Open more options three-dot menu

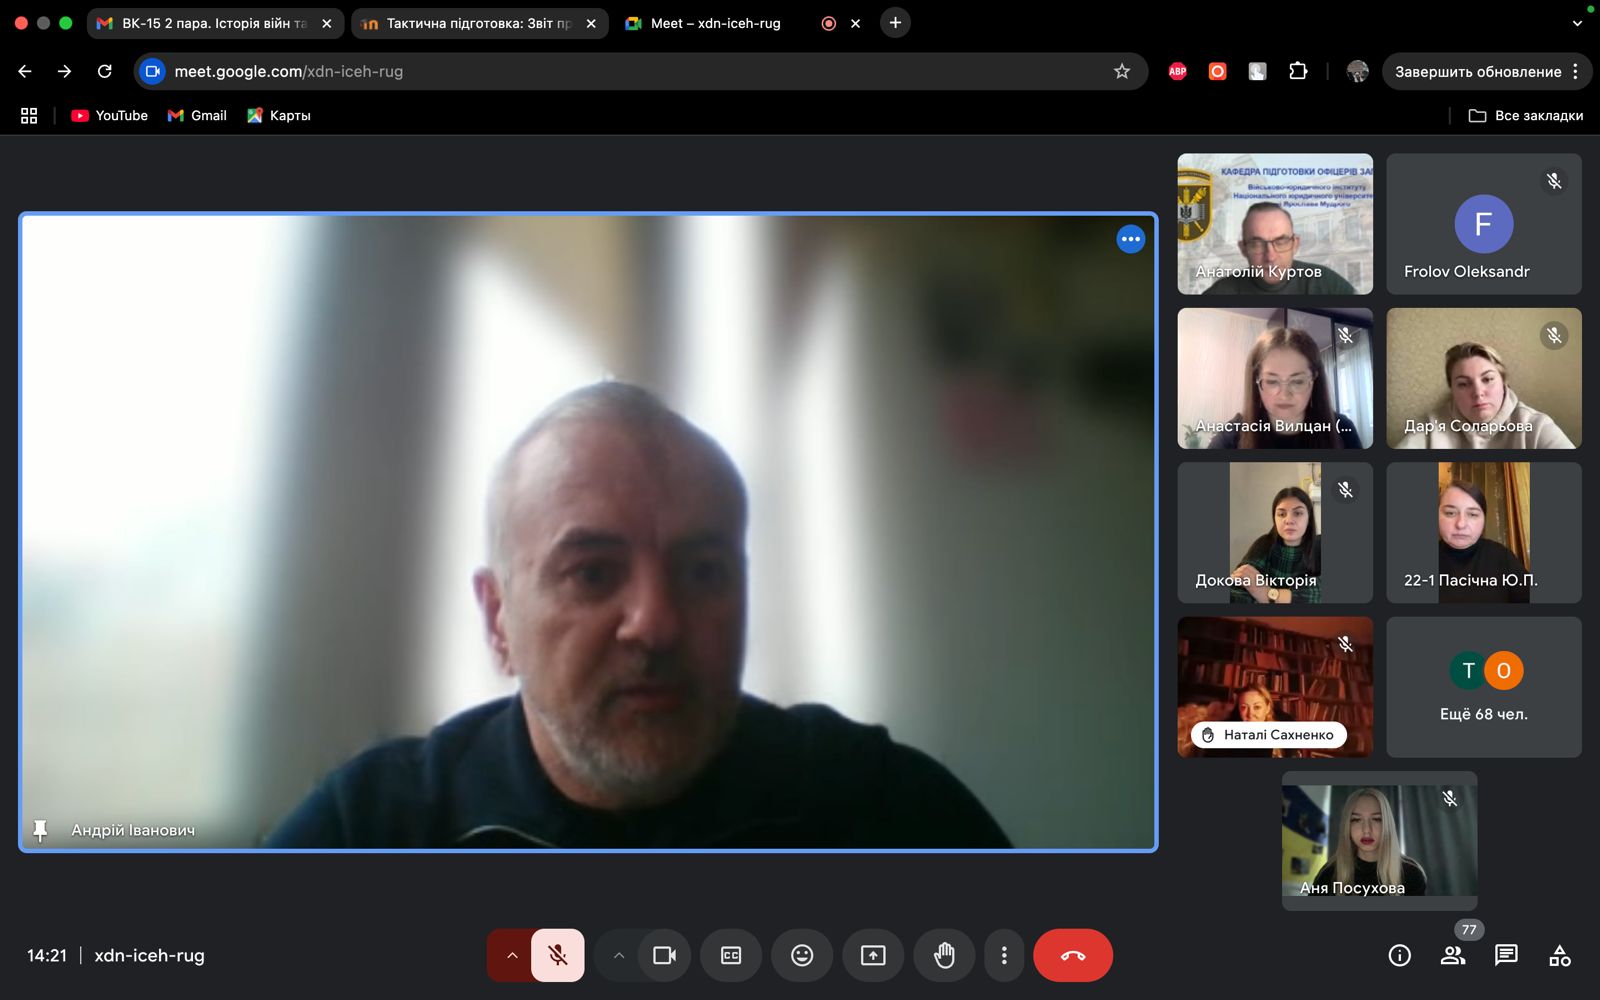click(x=1004, y=955)
